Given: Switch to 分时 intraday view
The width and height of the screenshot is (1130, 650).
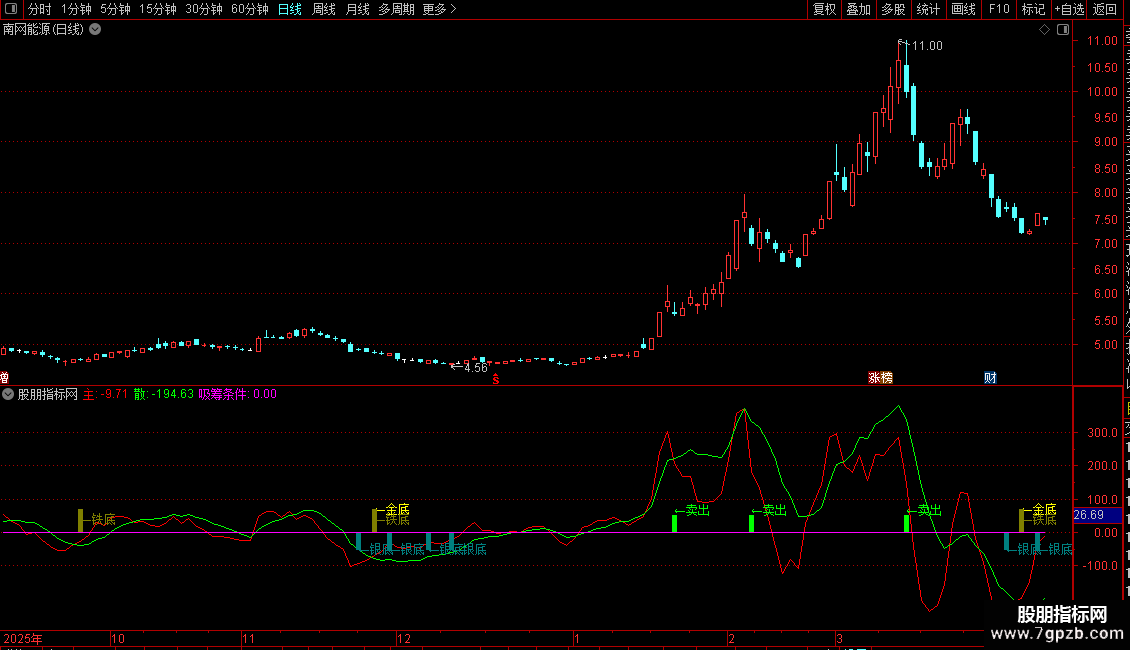Looking at the screenshot, I should [40, 9].
